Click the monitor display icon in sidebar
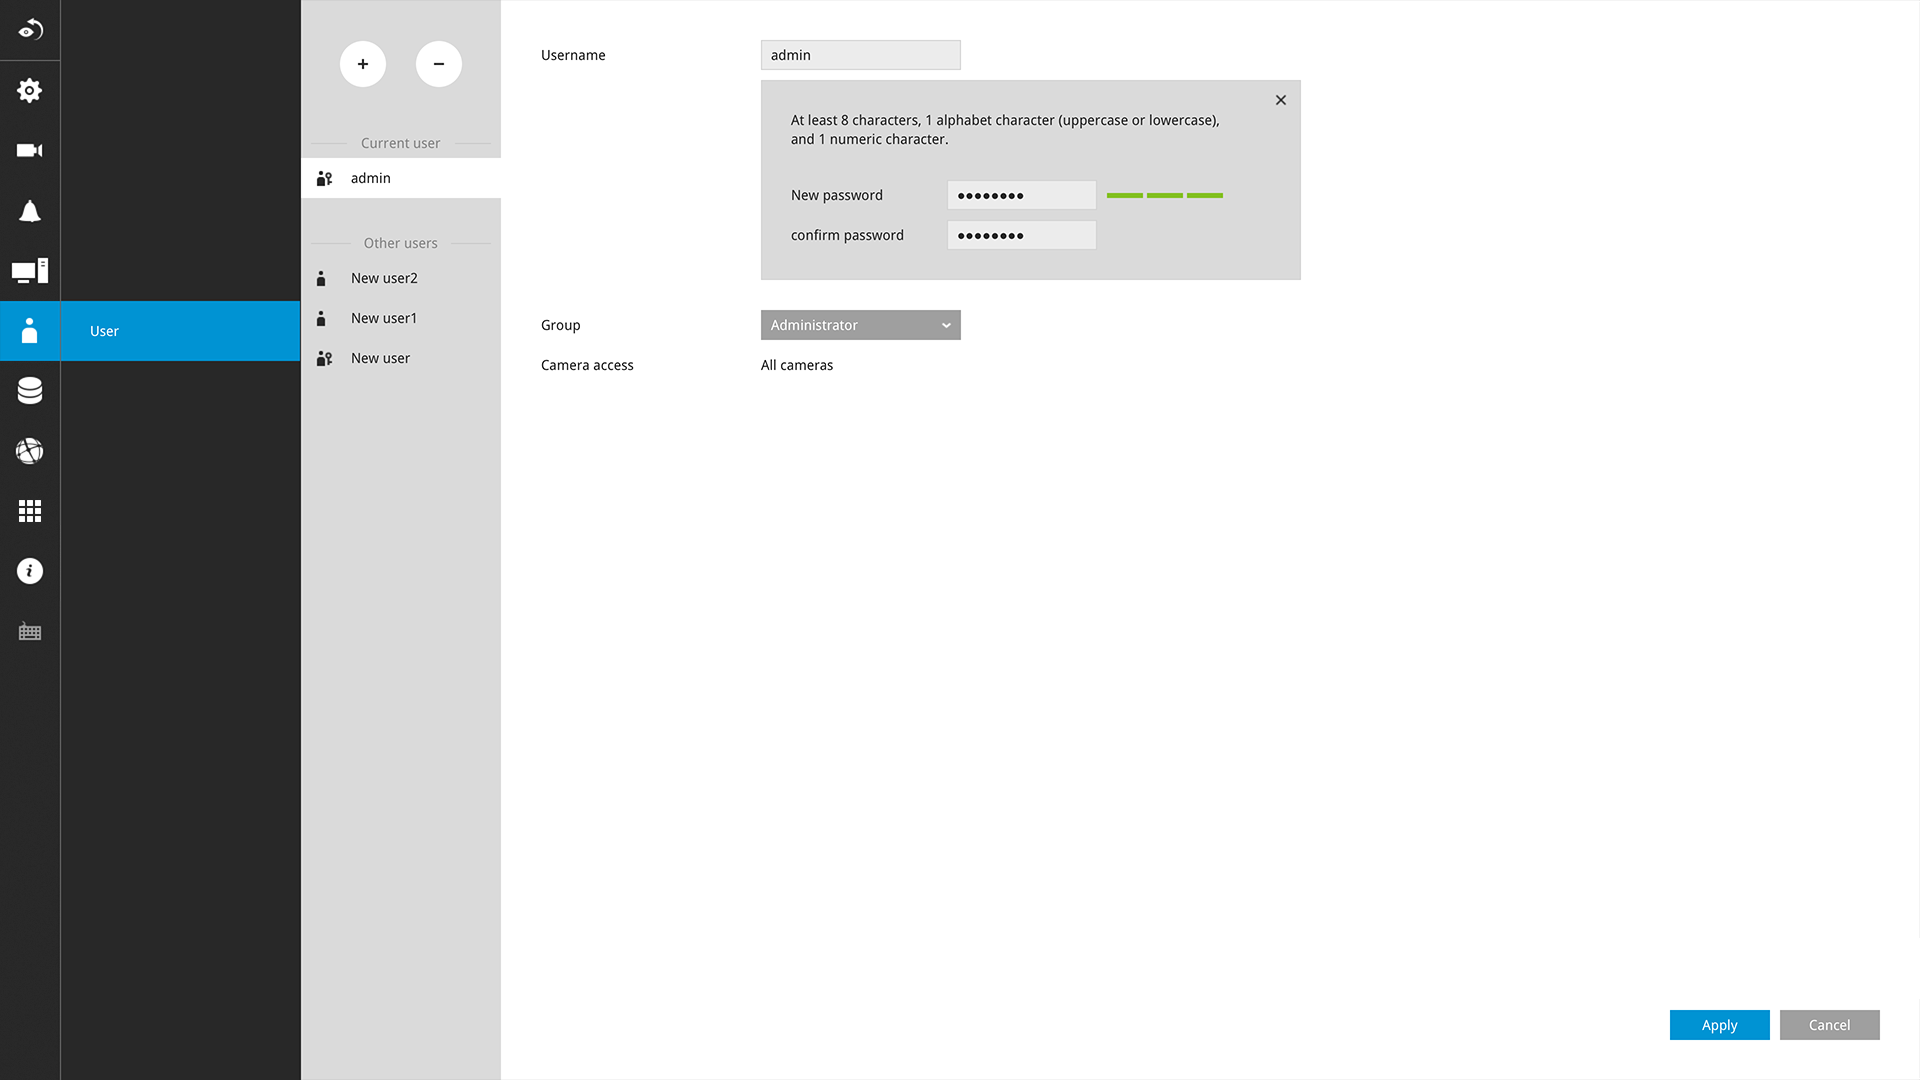Viewport: 1920px width, 1080px height. [x=30, y=271]
